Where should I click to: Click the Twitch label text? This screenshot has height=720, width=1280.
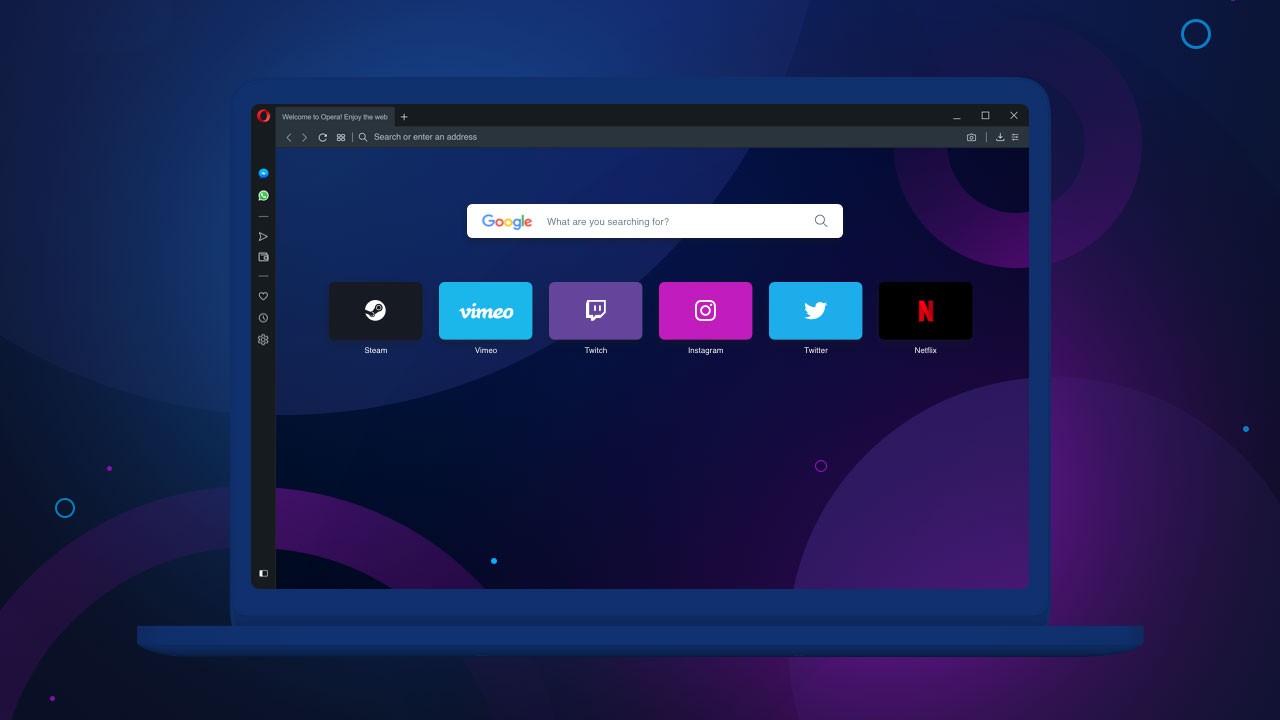click(596, 351)
